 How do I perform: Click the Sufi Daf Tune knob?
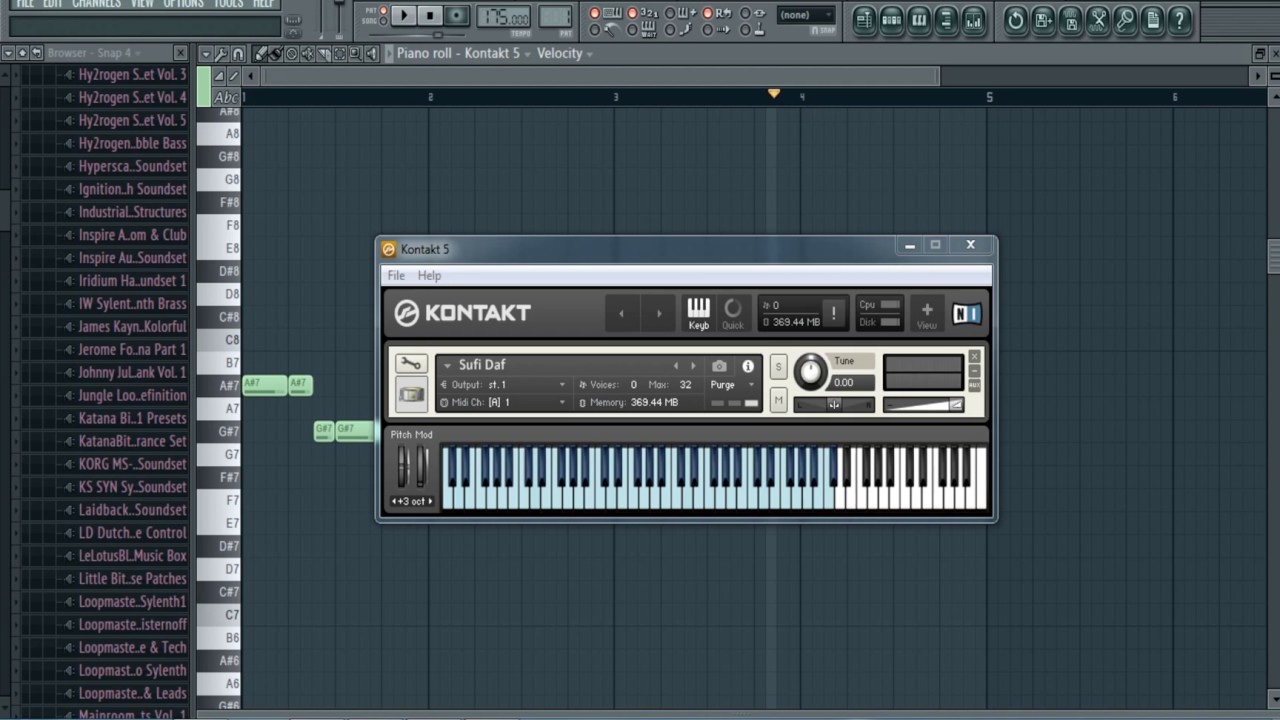(810, 371)
